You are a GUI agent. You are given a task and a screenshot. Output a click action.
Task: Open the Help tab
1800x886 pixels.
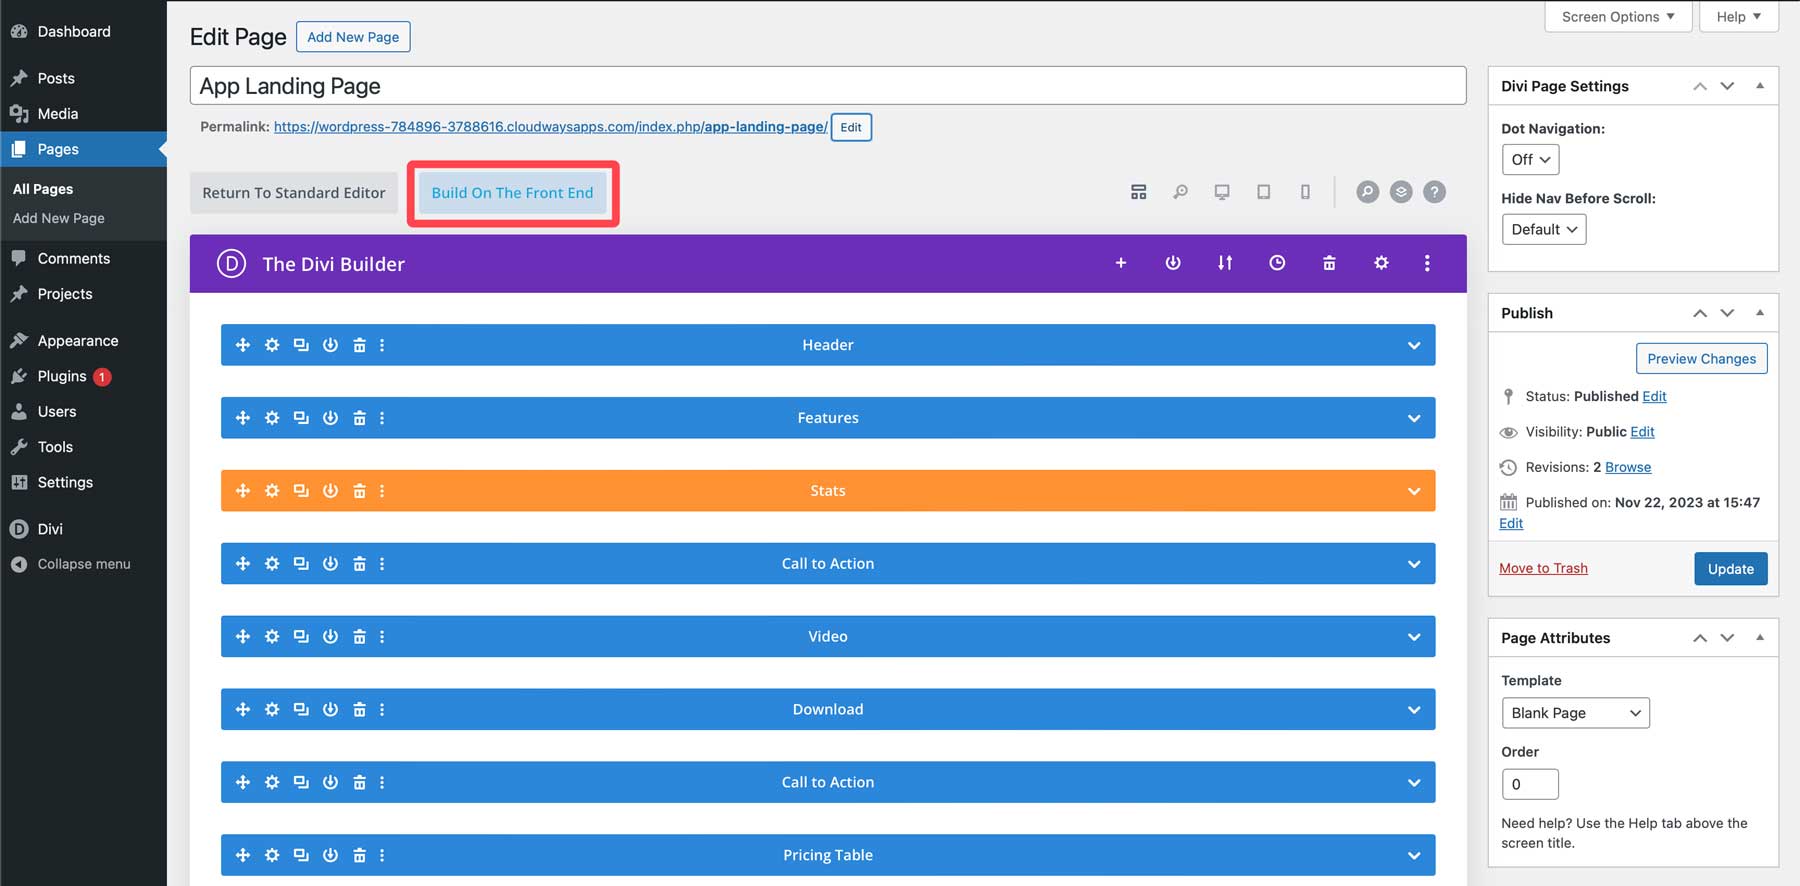pyautogui.click(x=1739, y=17)
